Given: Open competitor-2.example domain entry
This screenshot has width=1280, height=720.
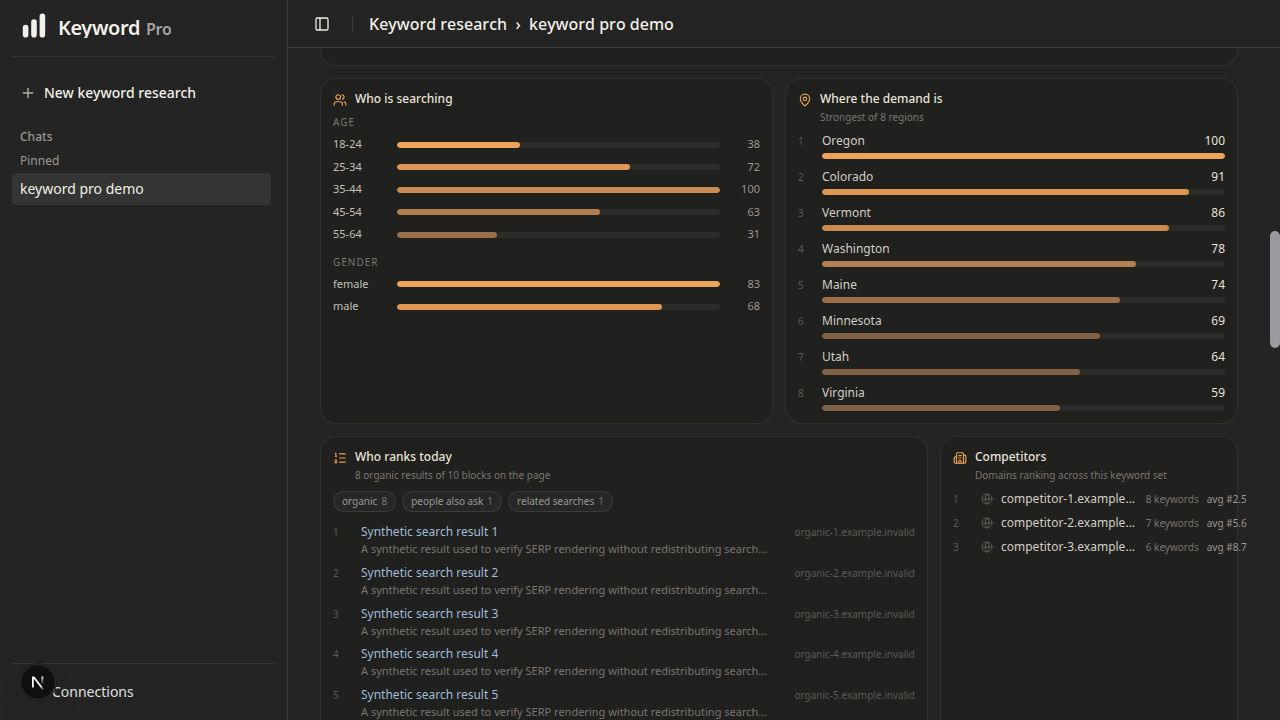Looking at the screenshot, I should [x=1067, y=523].
